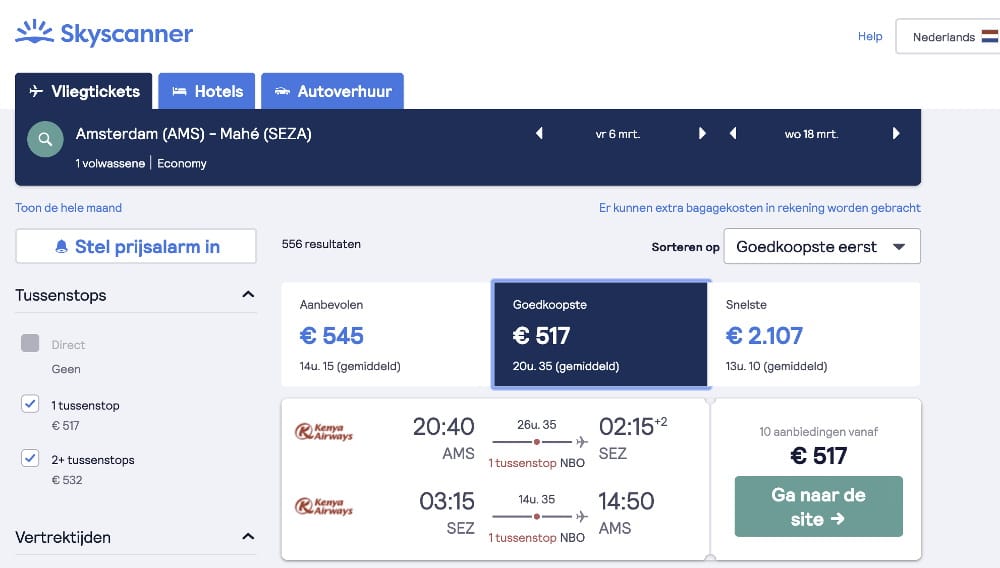Image resolution: width=1000 pixels, height=568 pixels.
Task: Click the Dutch flag icon
Action: (990, 36)
